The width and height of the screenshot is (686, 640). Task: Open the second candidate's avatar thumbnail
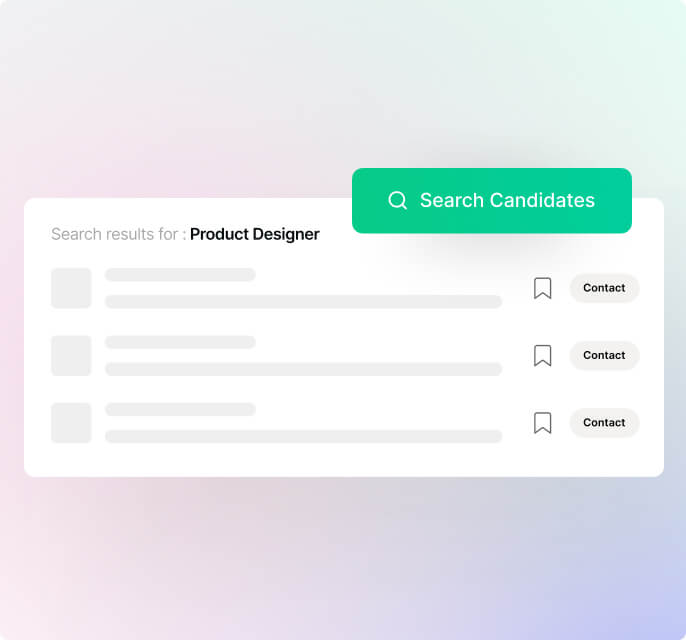pos(71,355)
